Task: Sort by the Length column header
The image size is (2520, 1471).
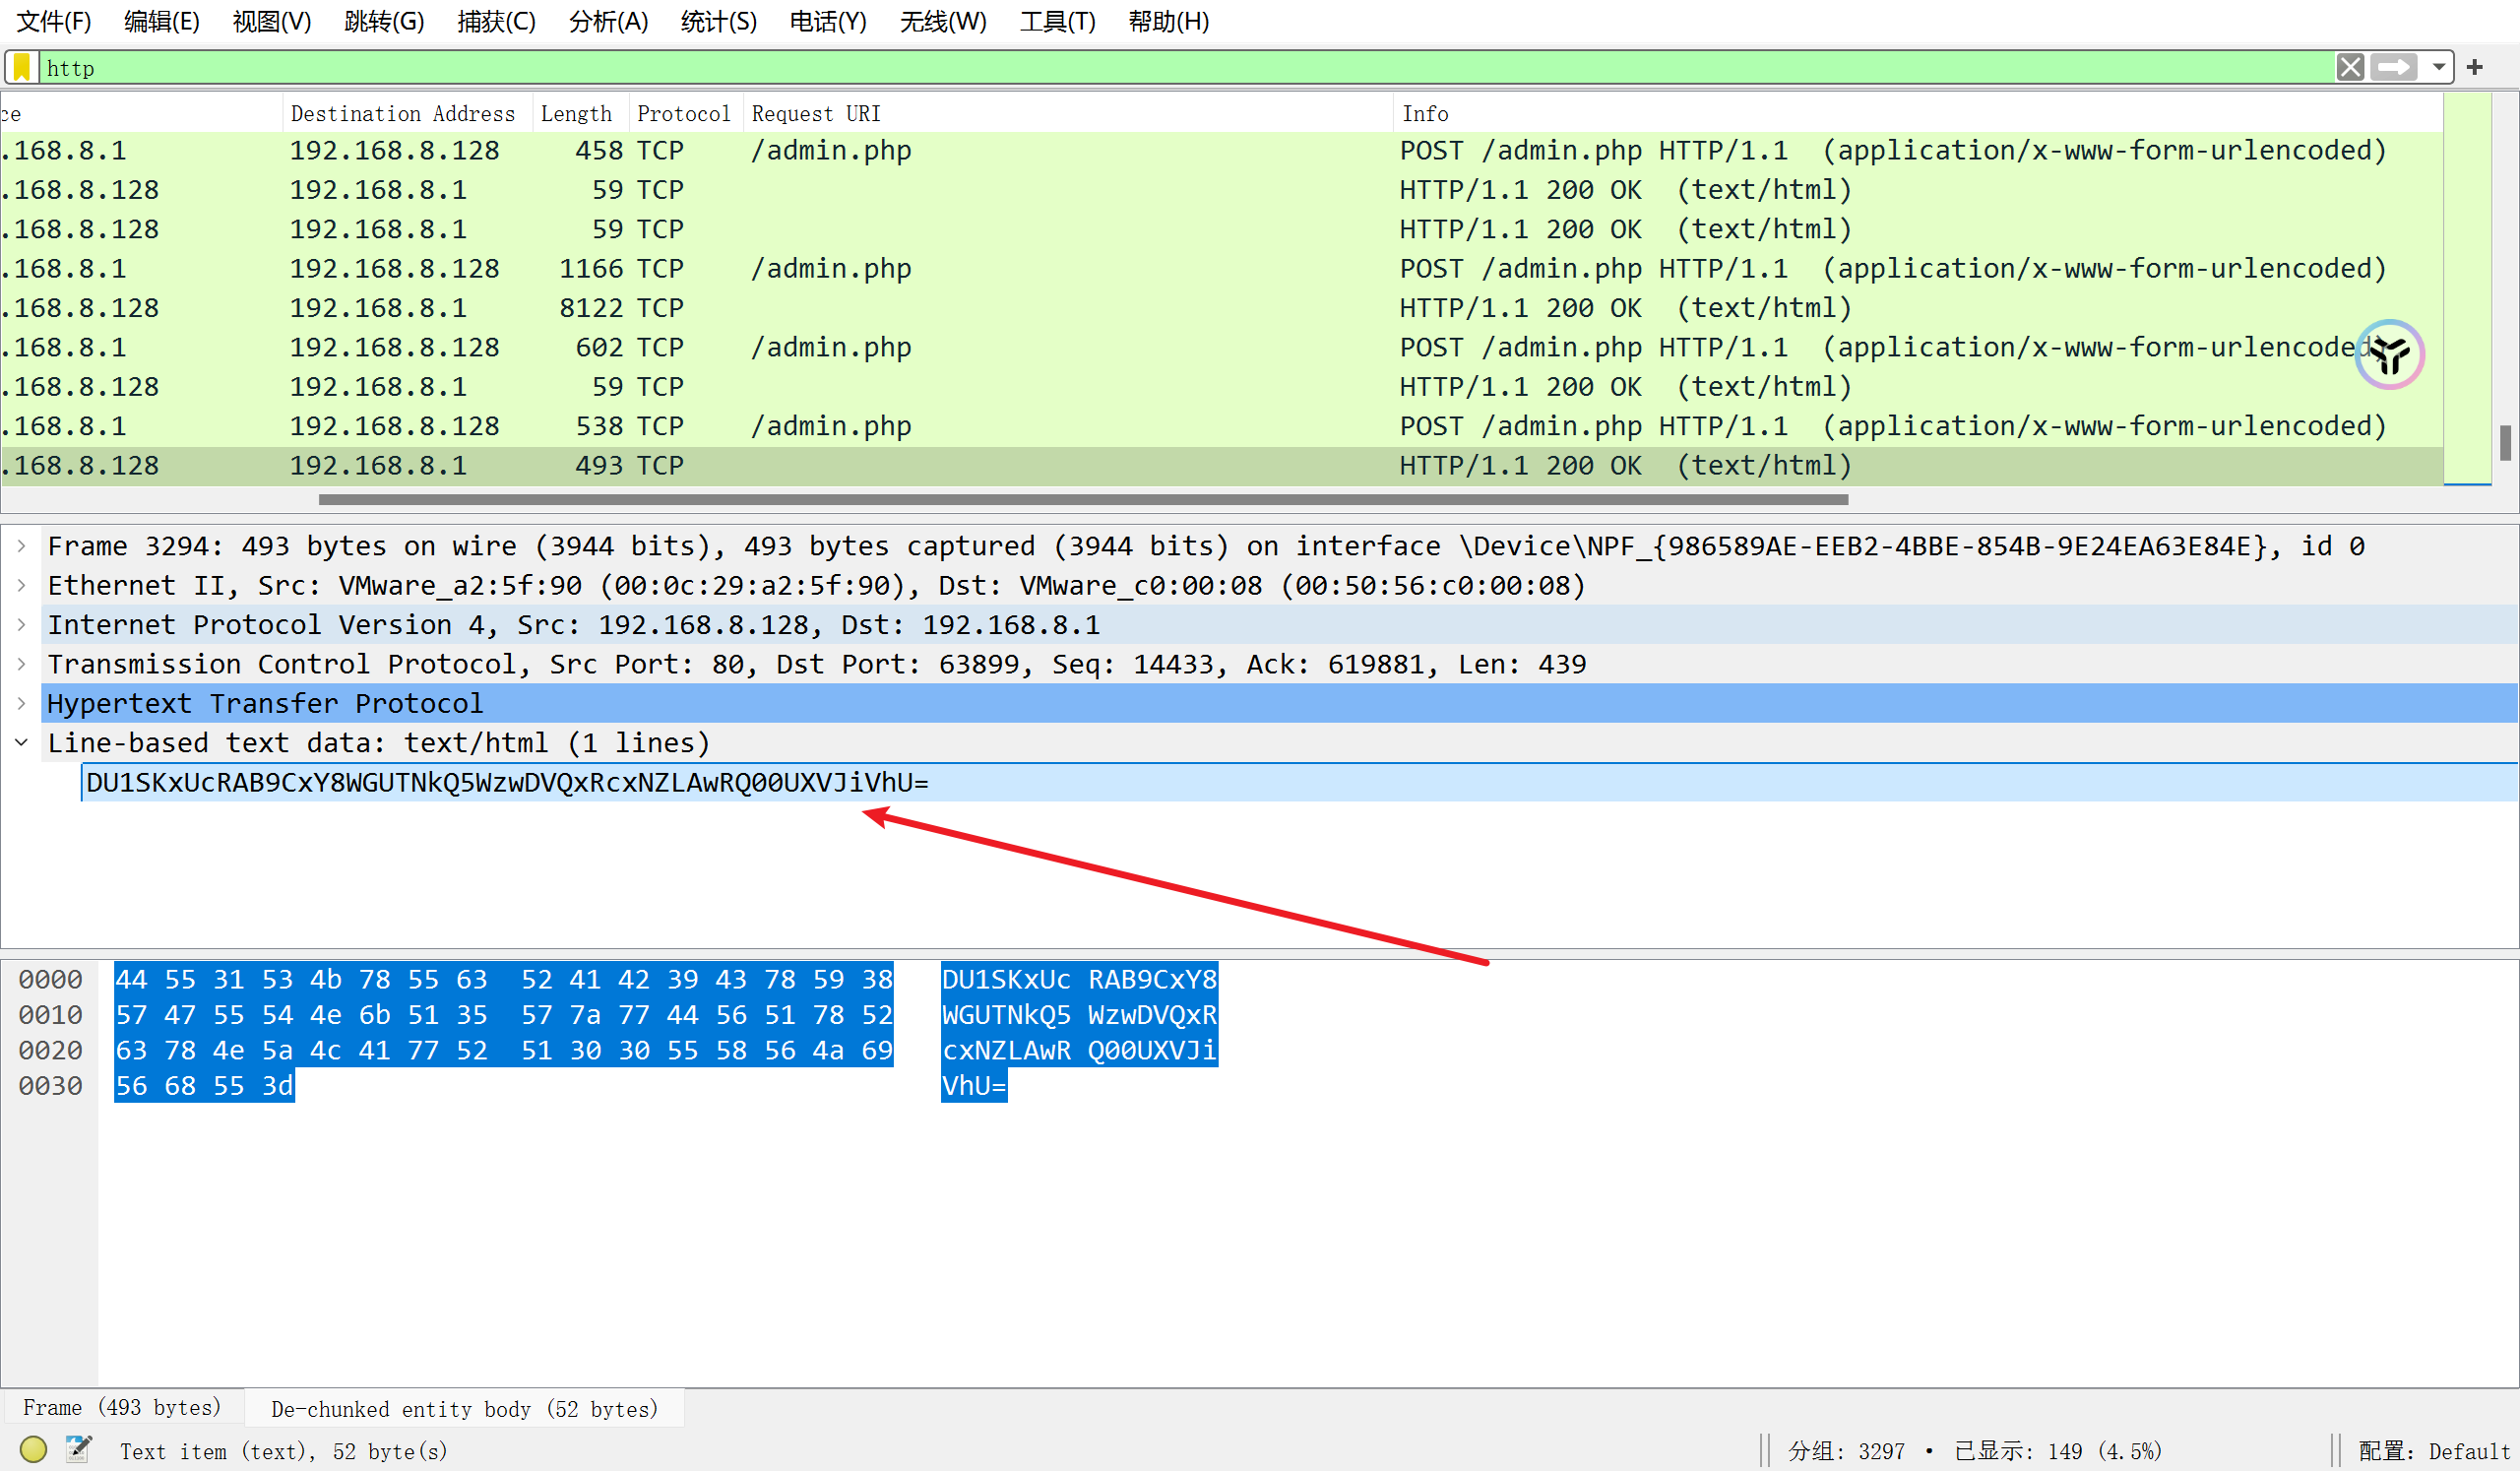Action: coord(576,113)
